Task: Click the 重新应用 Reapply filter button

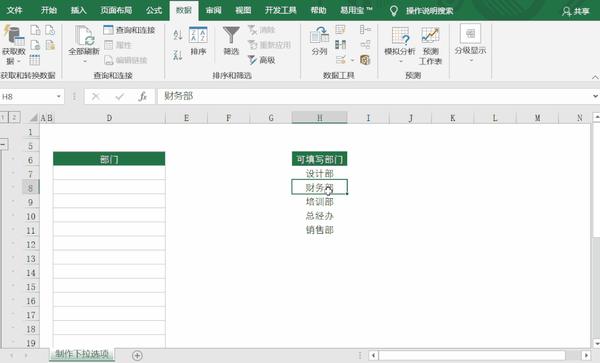Action: tap(269, 45)
